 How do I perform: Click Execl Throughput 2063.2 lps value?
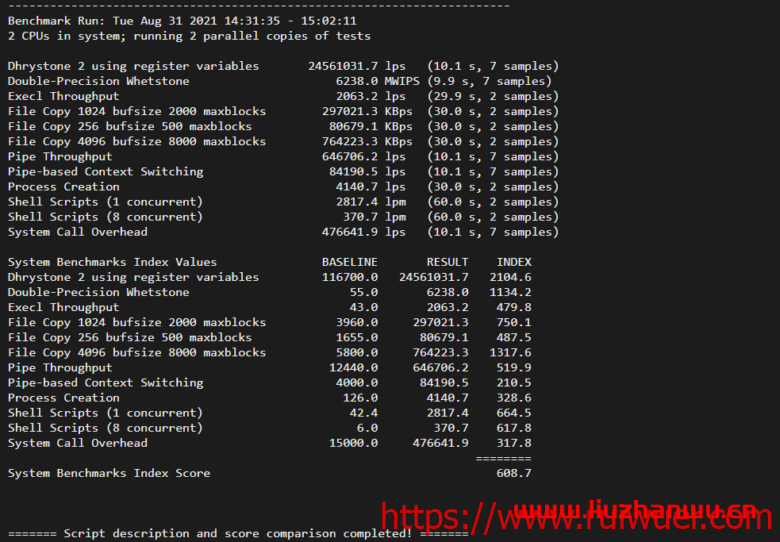(x=371, y=96)
